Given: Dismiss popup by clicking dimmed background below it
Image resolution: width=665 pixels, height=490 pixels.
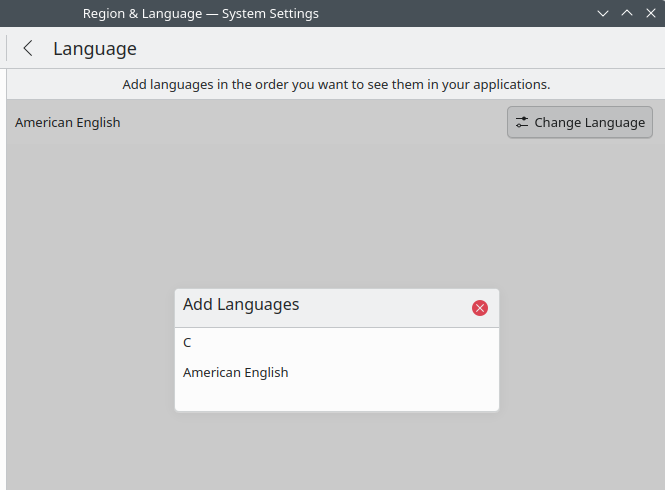Looking at the screenshot, I should coord(336,450).
